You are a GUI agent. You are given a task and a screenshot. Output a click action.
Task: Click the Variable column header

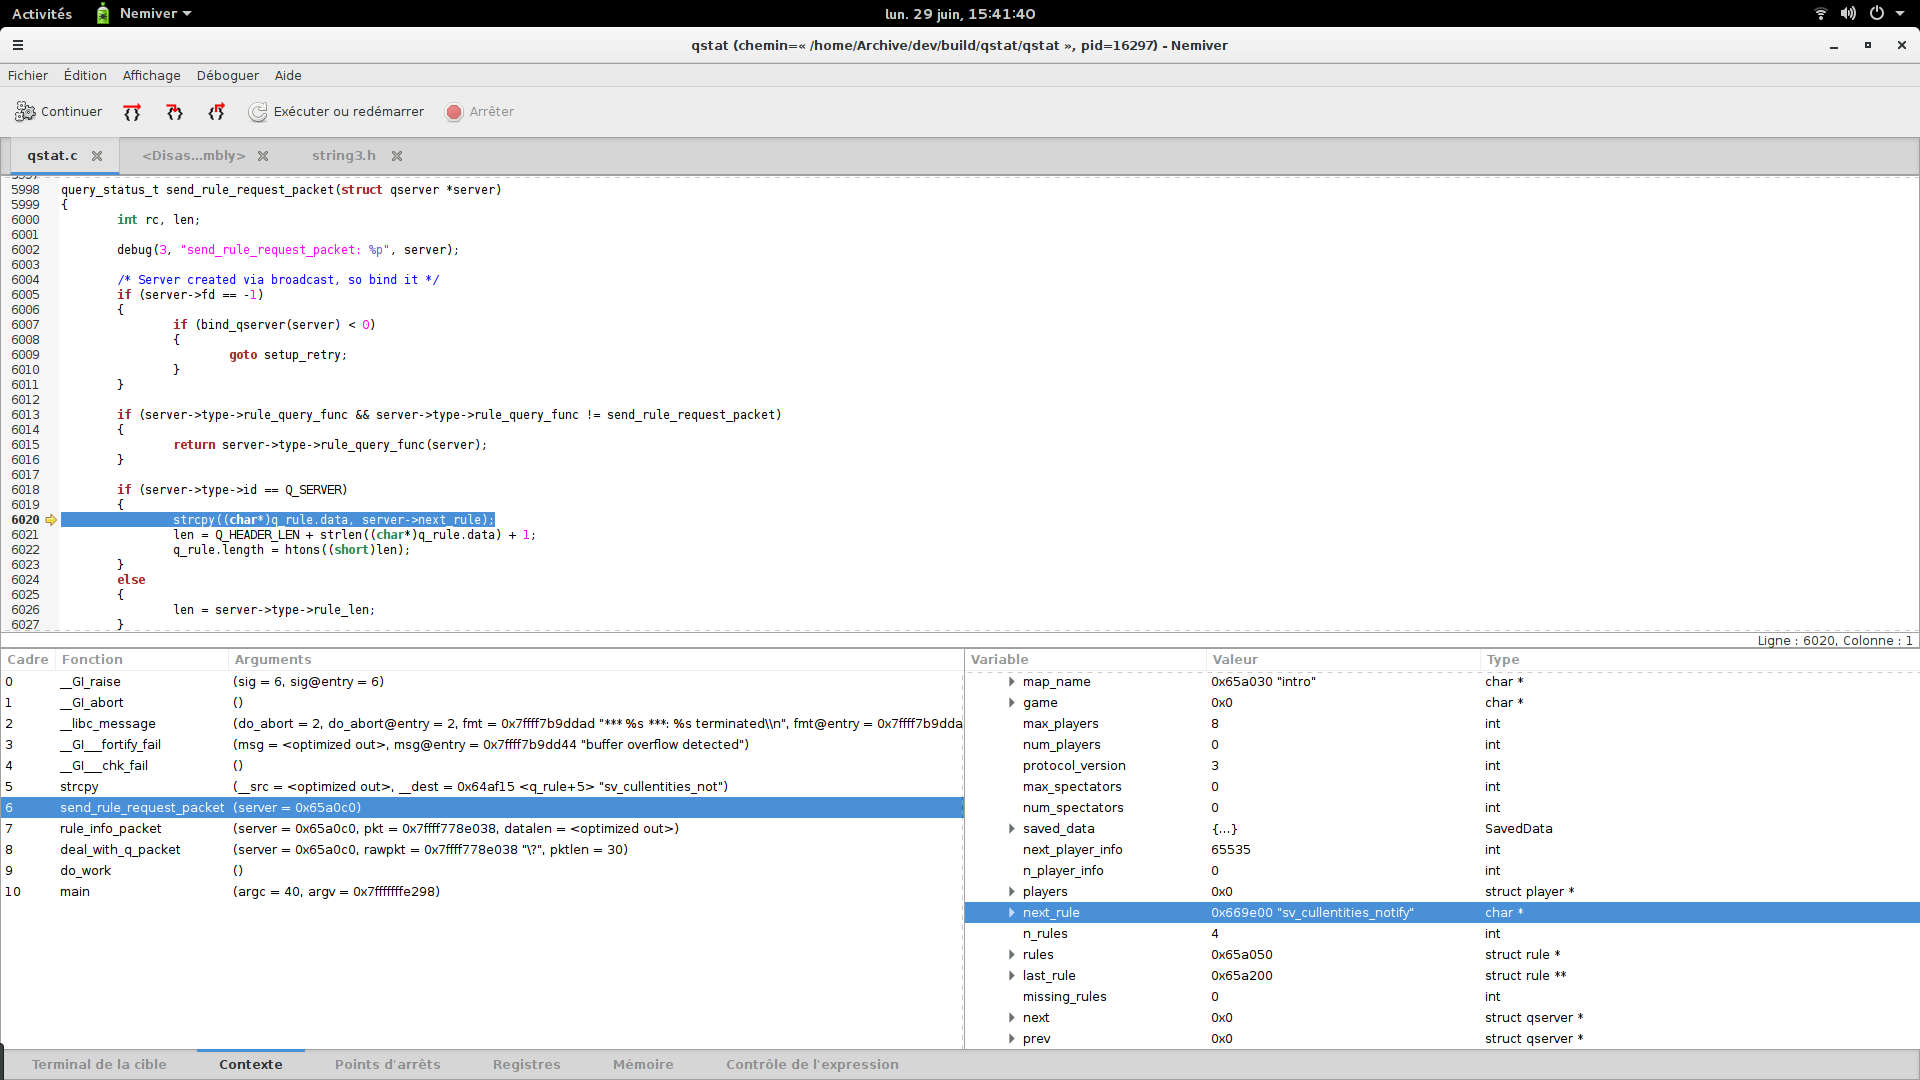click(x=1086, y=660)
